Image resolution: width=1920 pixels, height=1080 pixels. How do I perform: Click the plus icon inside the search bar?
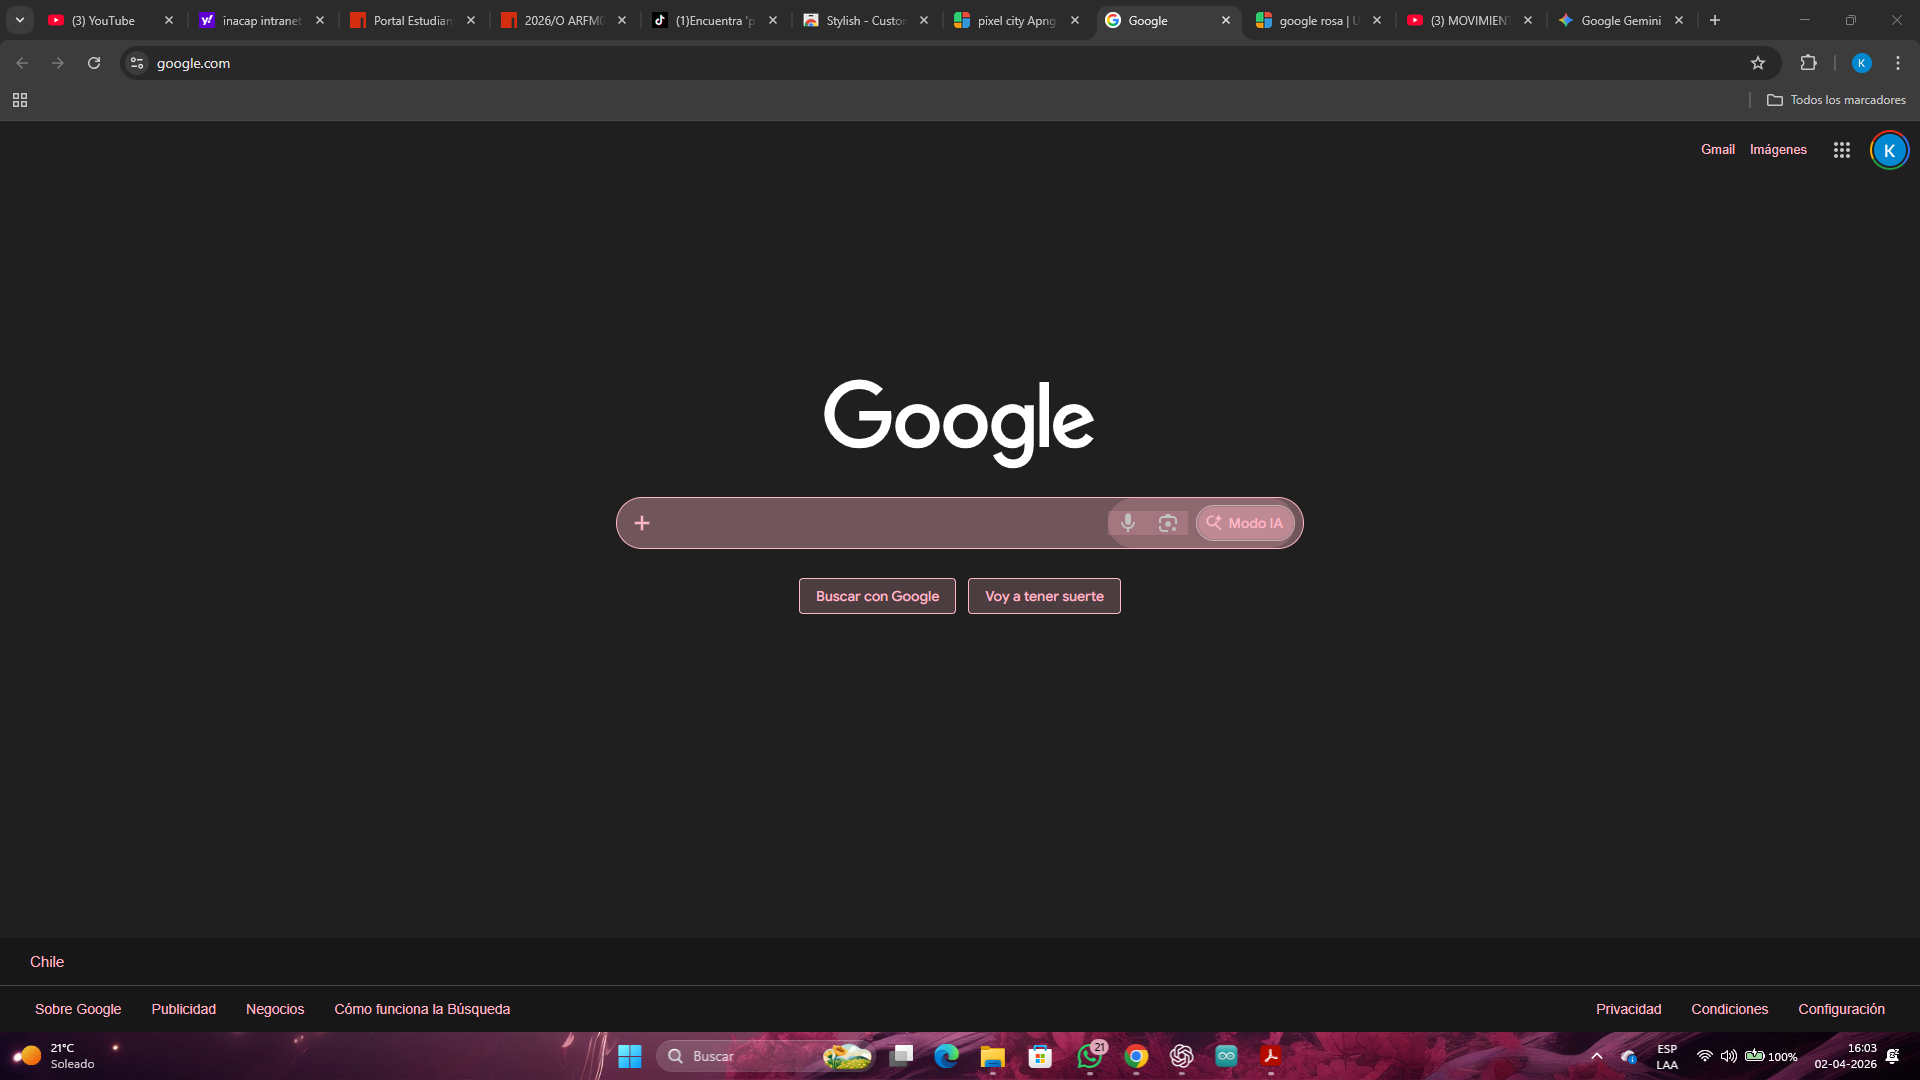coord(642,522)
